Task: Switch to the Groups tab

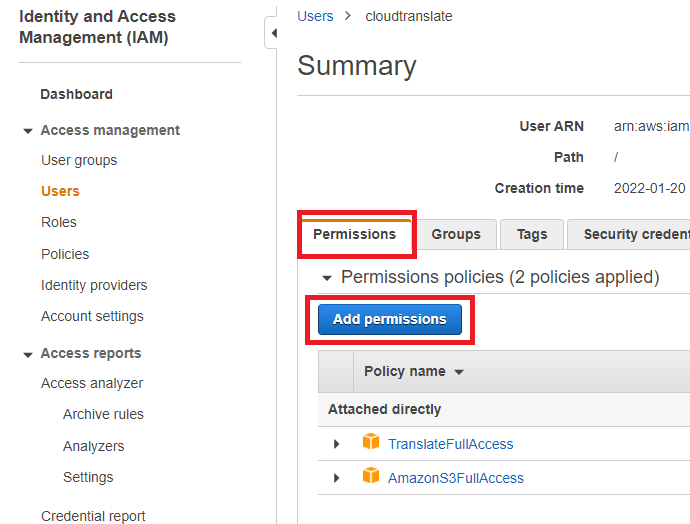Action: click(456, 234)
